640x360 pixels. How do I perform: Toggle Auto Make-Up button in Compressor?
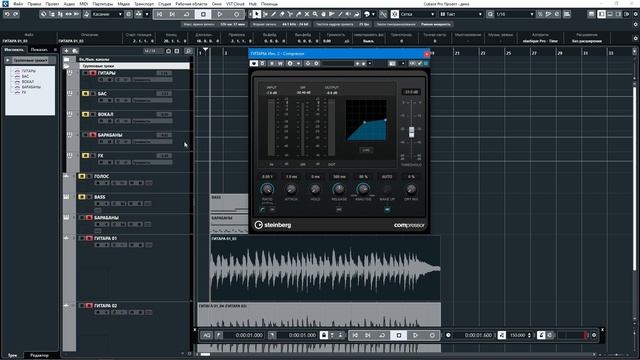click(387, 209)
